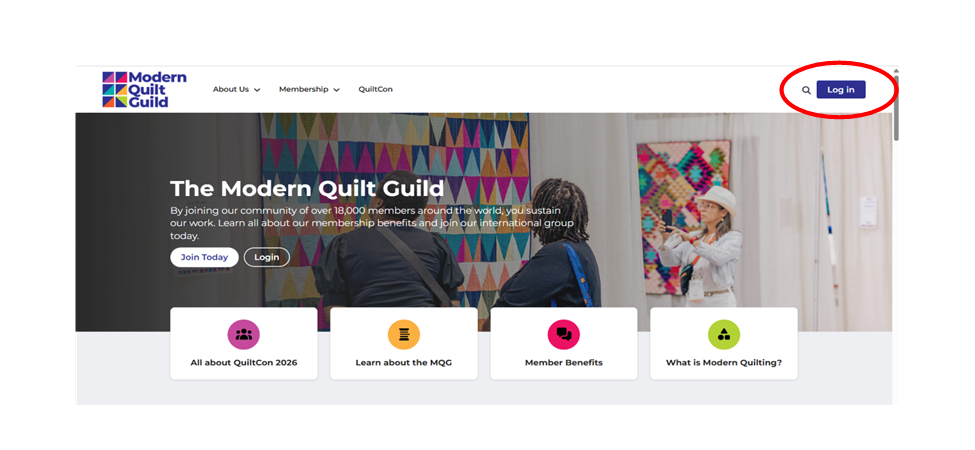Open the Membership menu

coord(309,90)
